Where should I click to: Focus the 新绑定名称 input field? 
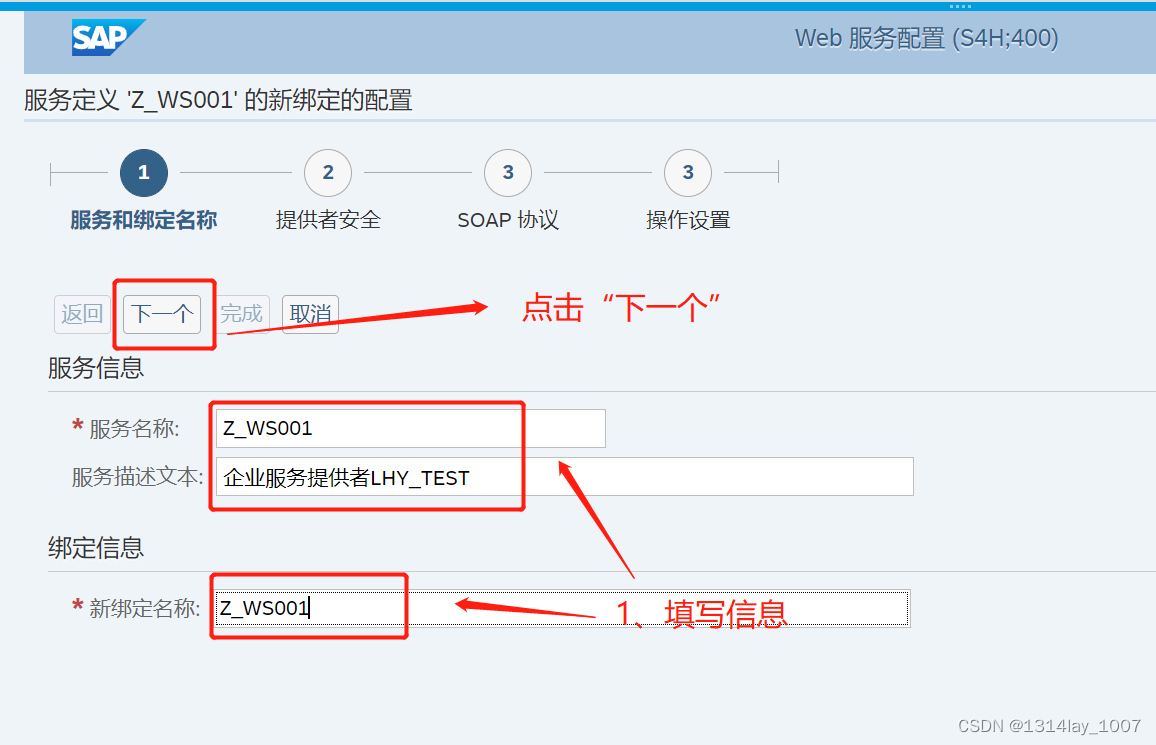(563, 608)
